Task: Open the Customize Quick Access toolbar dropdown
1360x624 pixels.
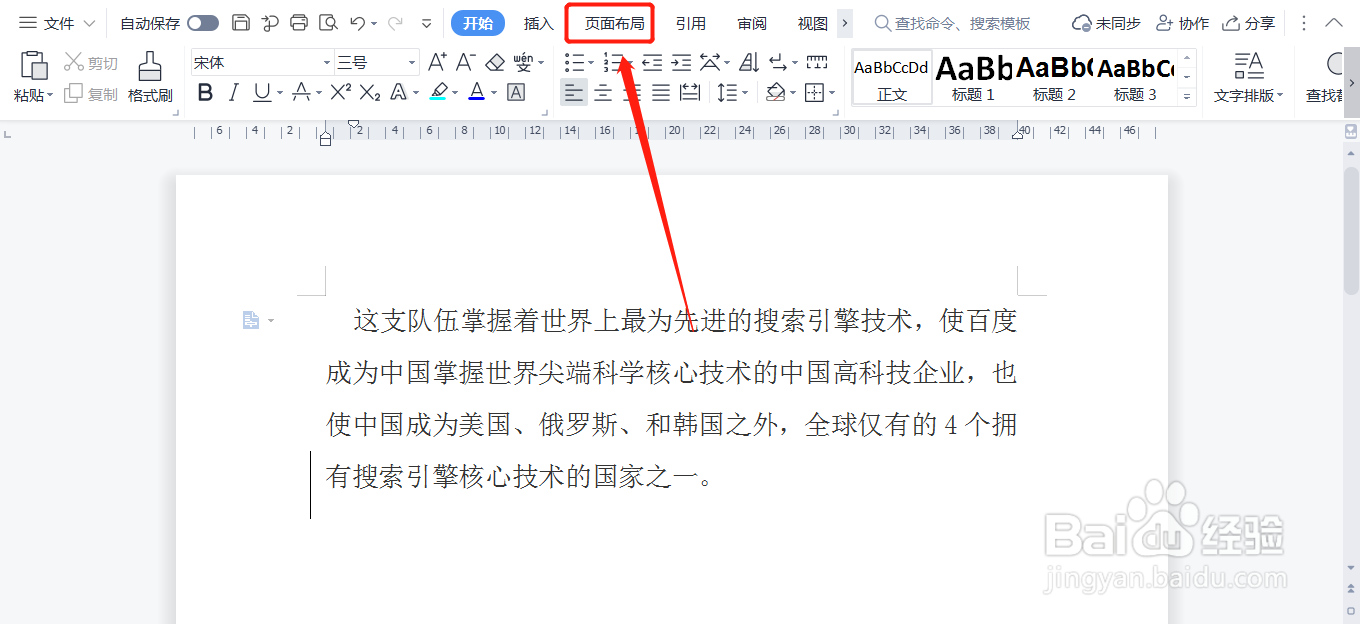Action: tap(427, 23)
